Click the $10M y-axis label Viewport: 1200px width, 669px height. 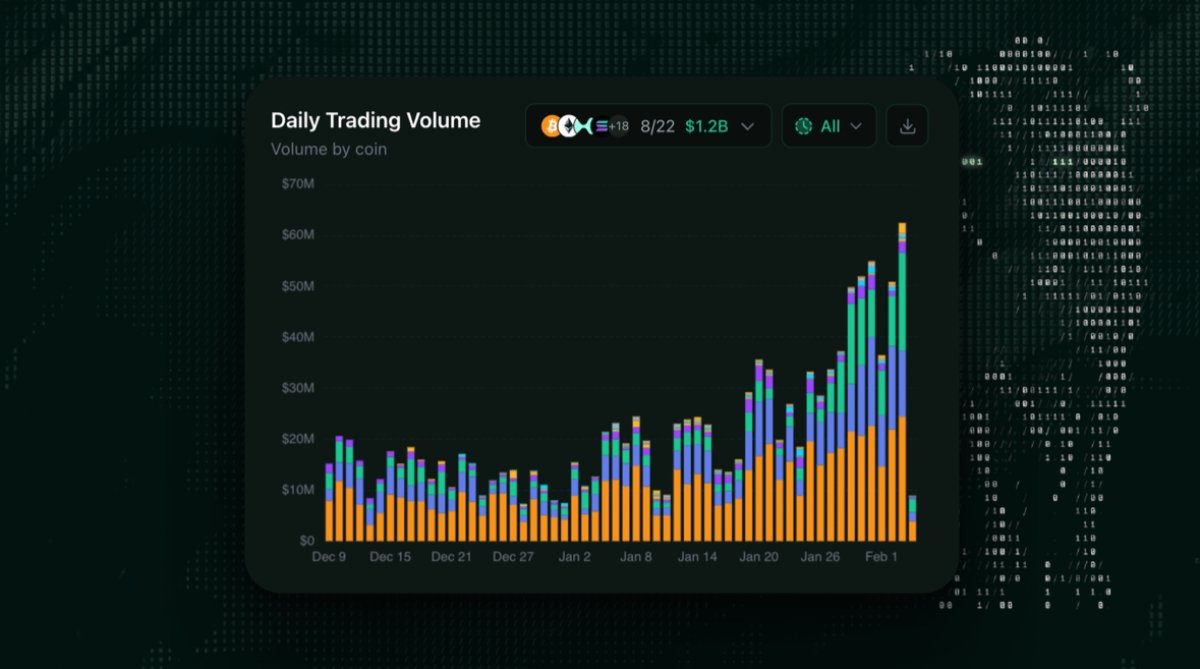298,490
